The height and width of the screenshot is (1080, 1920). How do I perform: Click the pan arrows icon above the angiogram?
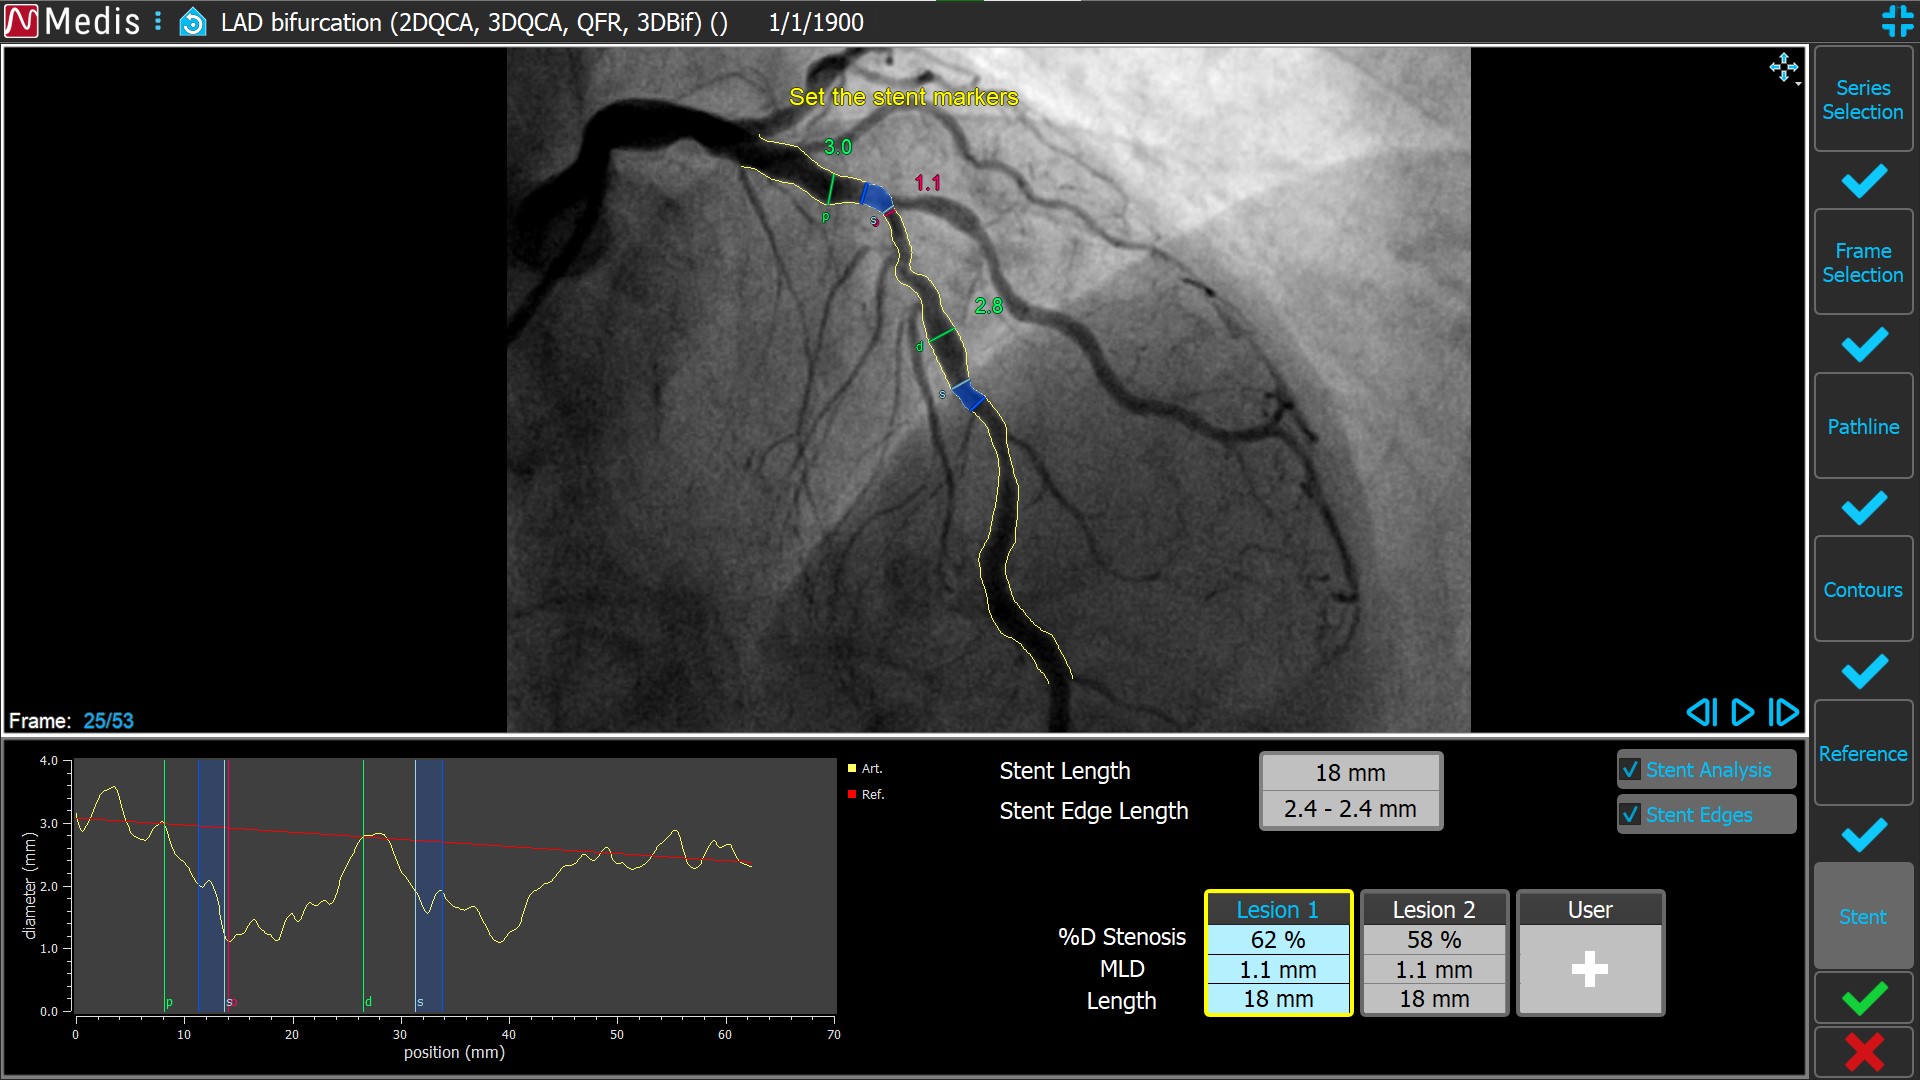(x=1784, y=67)
